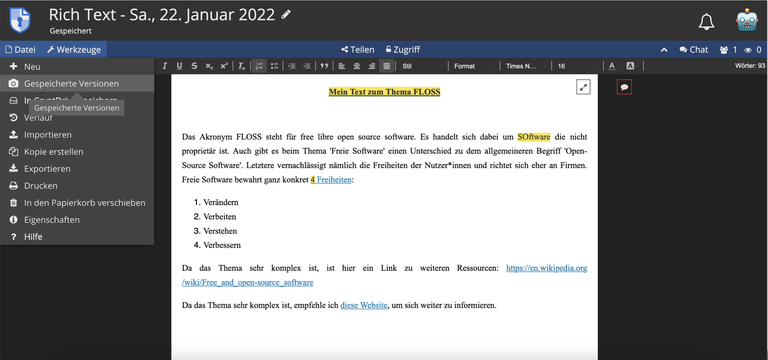Apply superscript formatting
Image resolution: width=768 pixels, height=360 pixels.
tap(224, 66)
